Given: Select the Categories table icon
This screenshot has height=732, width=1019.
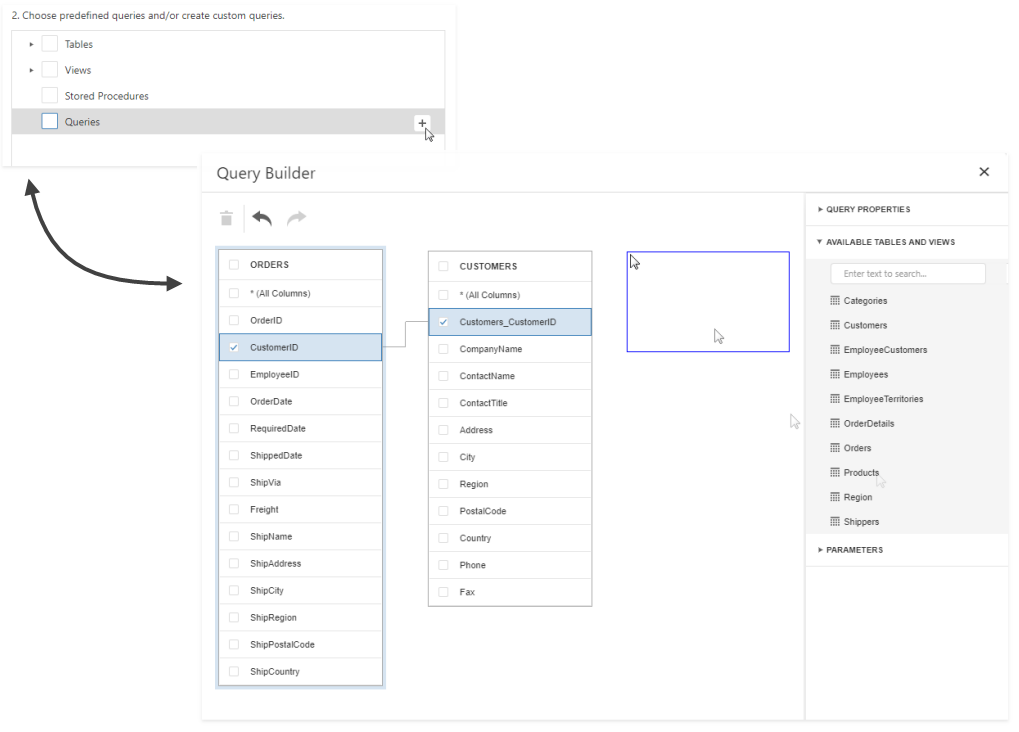Looking at the screenshot, I should point(835,300).
